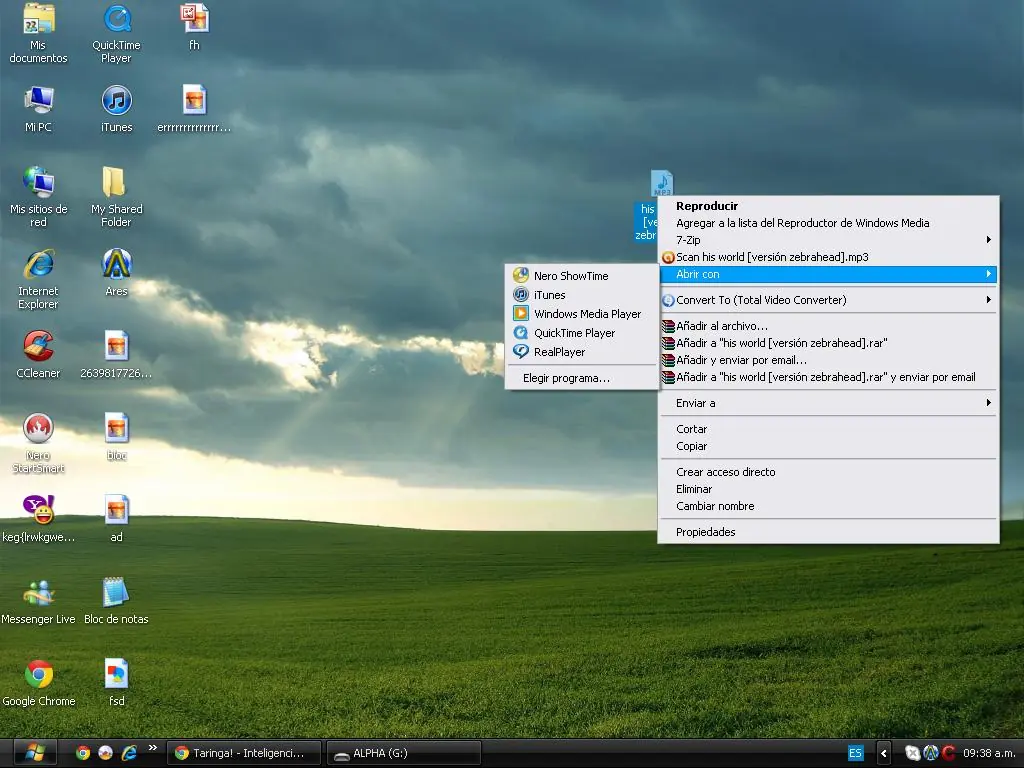Open Mi PC desktop icon
Viewport: 1024px width, 768px height.
(x=39, y=108)
